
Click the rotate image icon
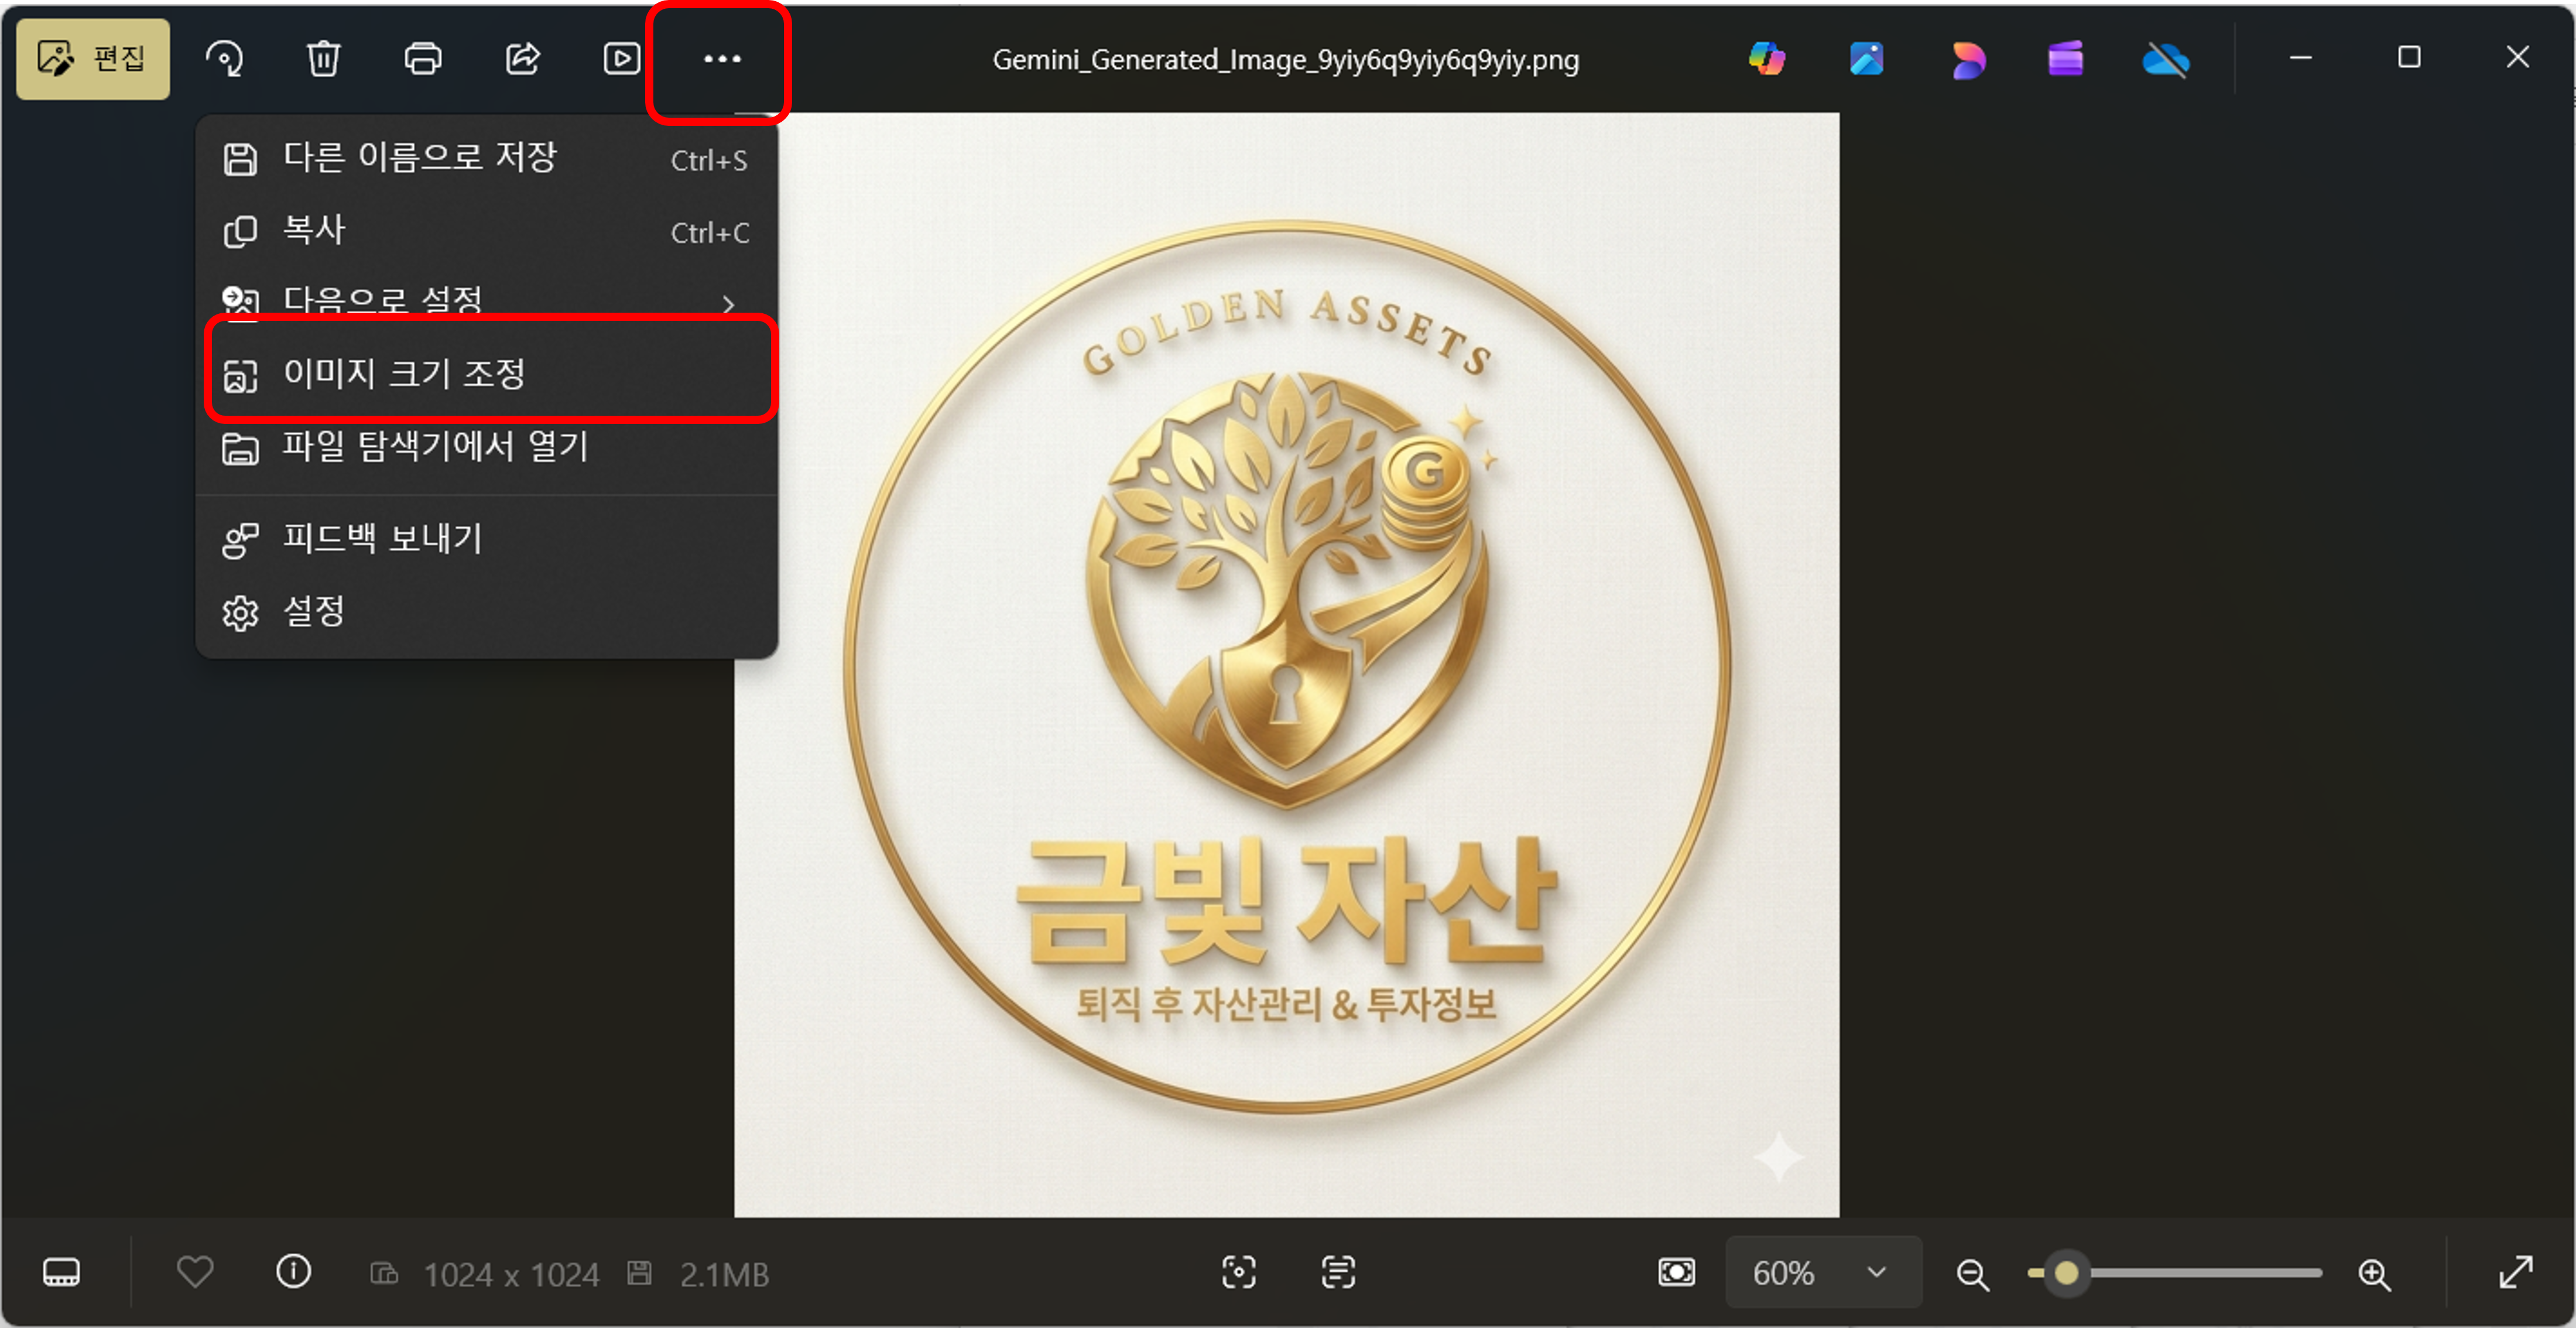224,59
